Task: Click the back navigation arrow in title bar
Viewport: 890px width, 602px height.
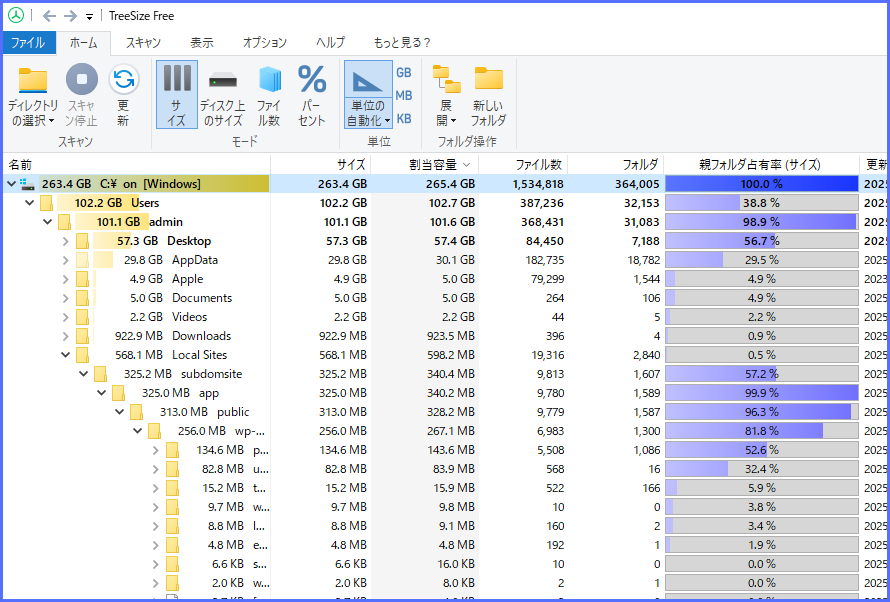Action: point(49,16)
